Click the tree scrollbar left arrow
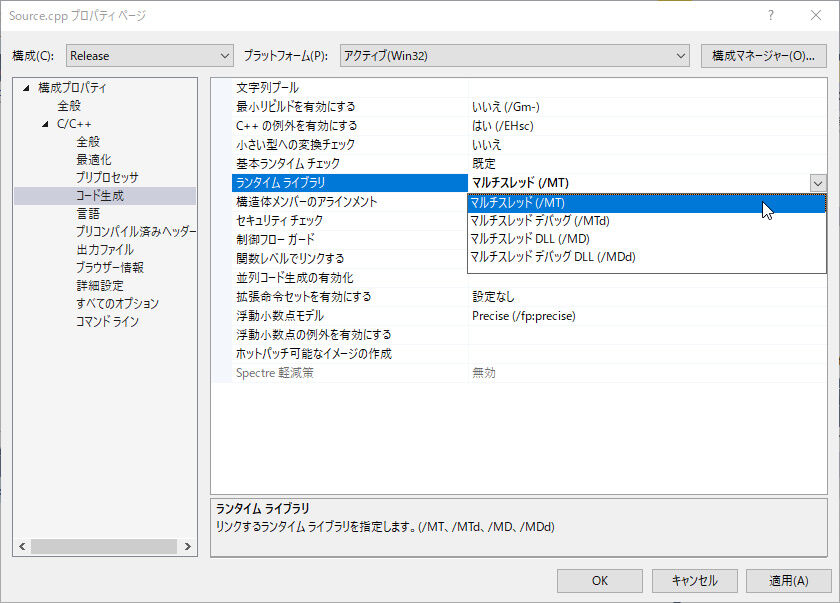This screenshot has height=603, width=840. [22, 546]
